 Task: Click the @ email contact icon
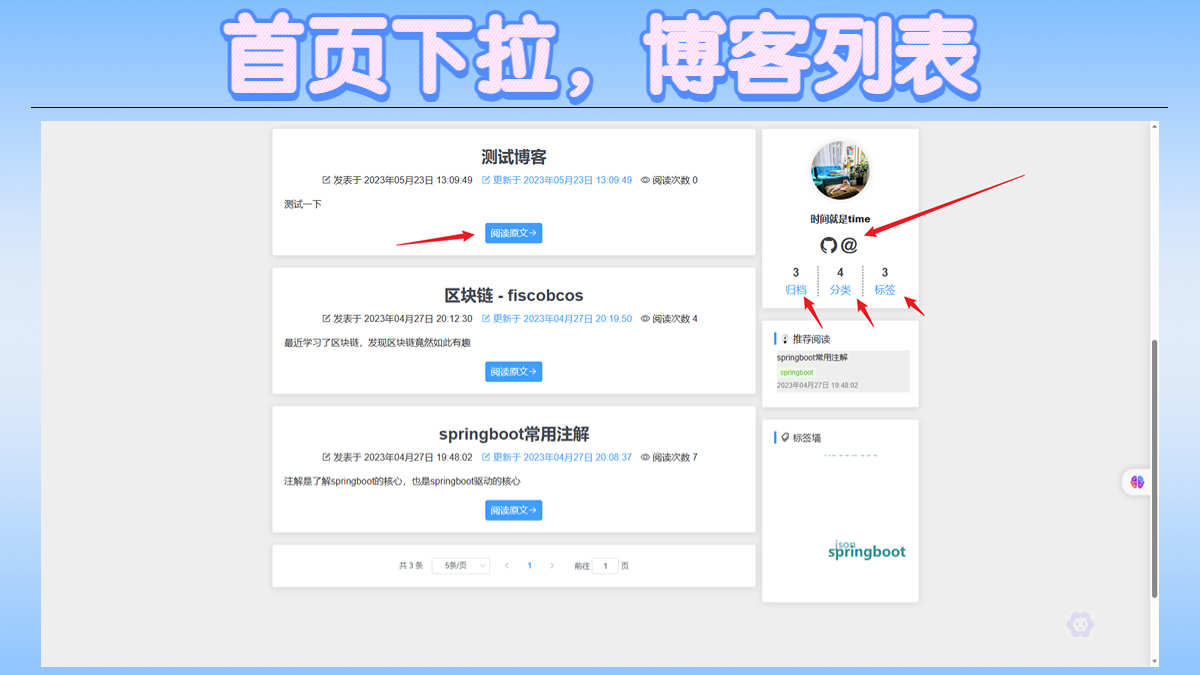click(x=849, y=245)
